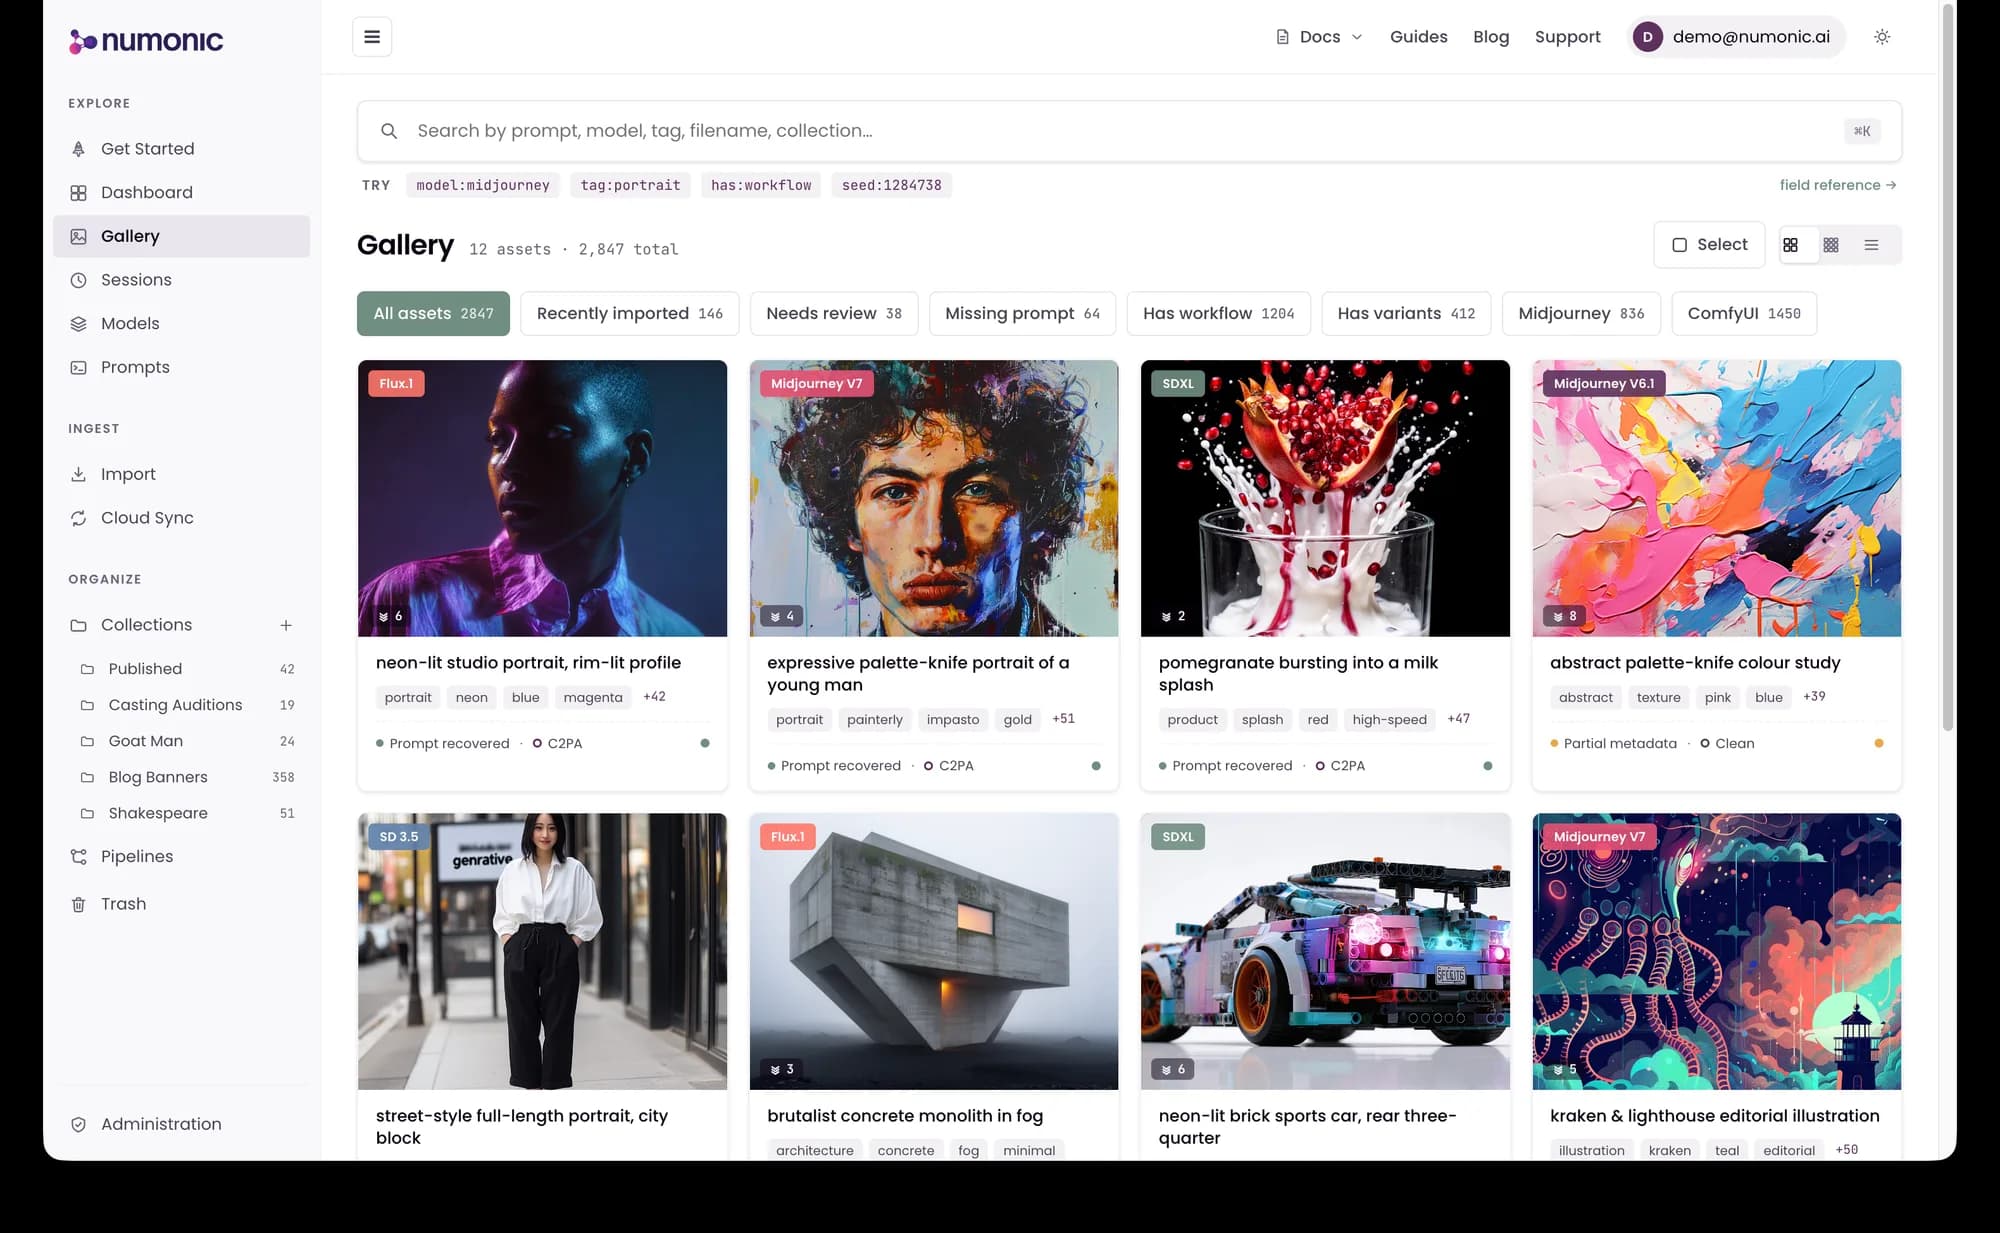Open the Guides page
The image size is (2000, 1233).
[x=1418, y=37]
